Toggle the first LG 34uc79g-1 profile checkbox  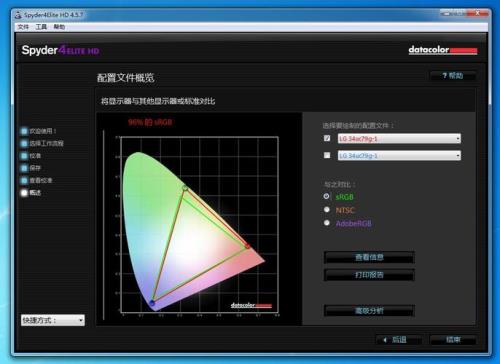[327, 138]
